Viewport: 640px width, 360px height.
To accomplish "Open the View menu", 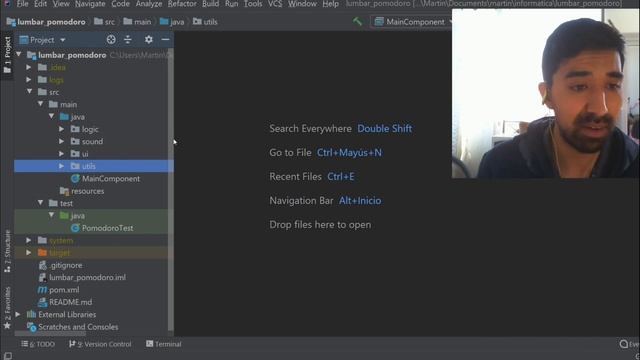I will [61, 4].
